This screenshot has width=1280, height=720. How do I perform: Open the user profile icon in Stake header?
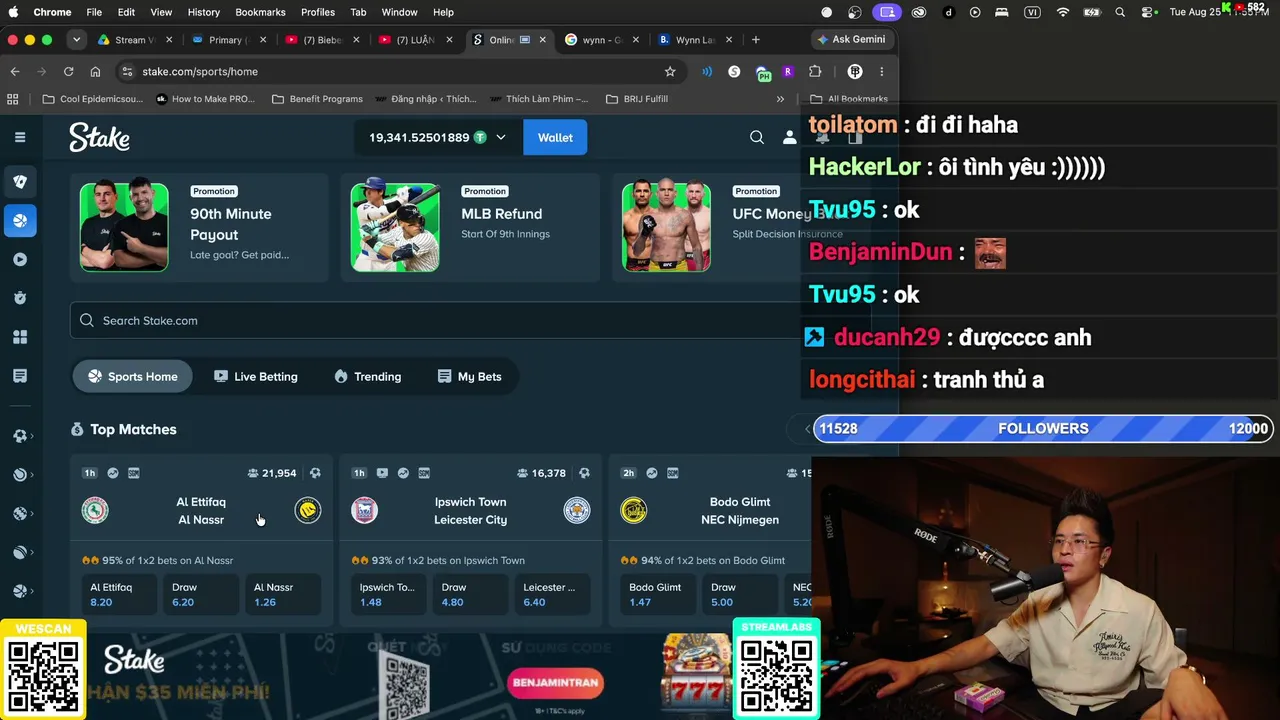pyautogui.click(x=789, y=137)
